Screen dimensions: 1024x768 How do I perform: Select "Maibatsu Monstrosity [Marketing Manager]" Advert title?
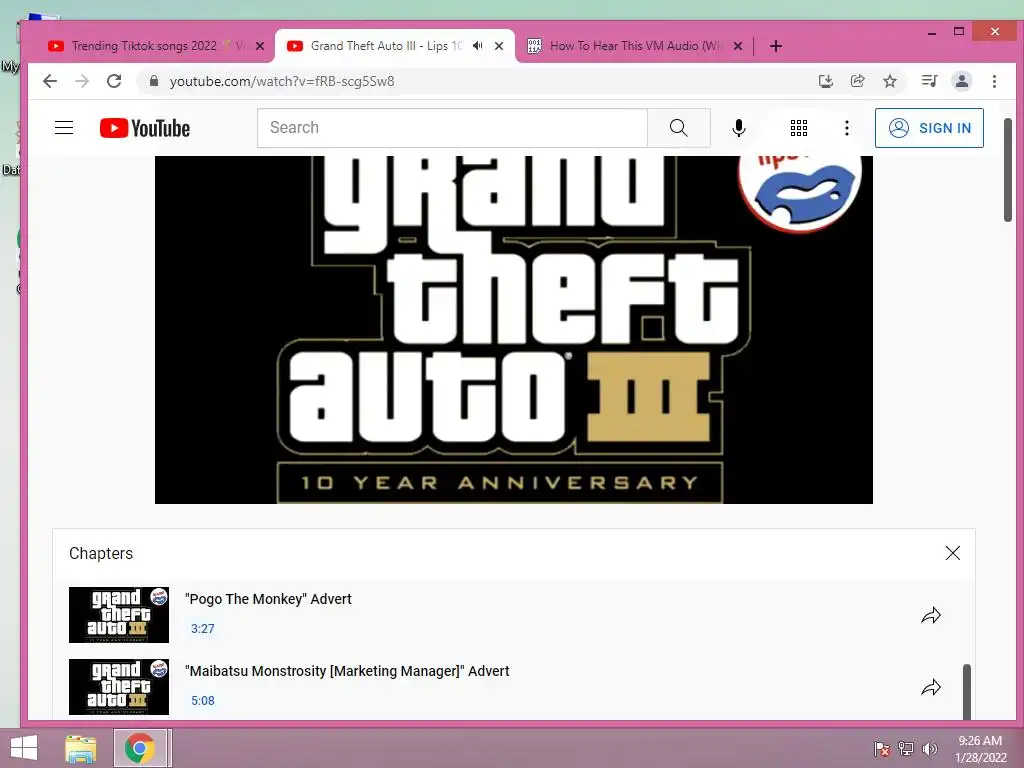click(x=347, y=671)
